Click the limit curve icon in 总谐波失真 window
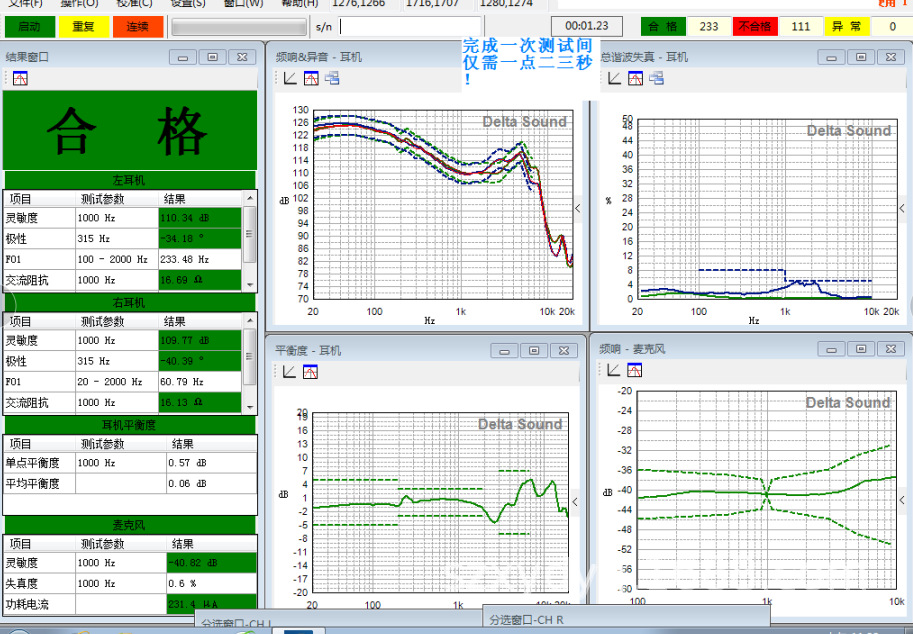The height and width of the screenshot is (634, 913). pyautogui.click(x=635, y=78)
